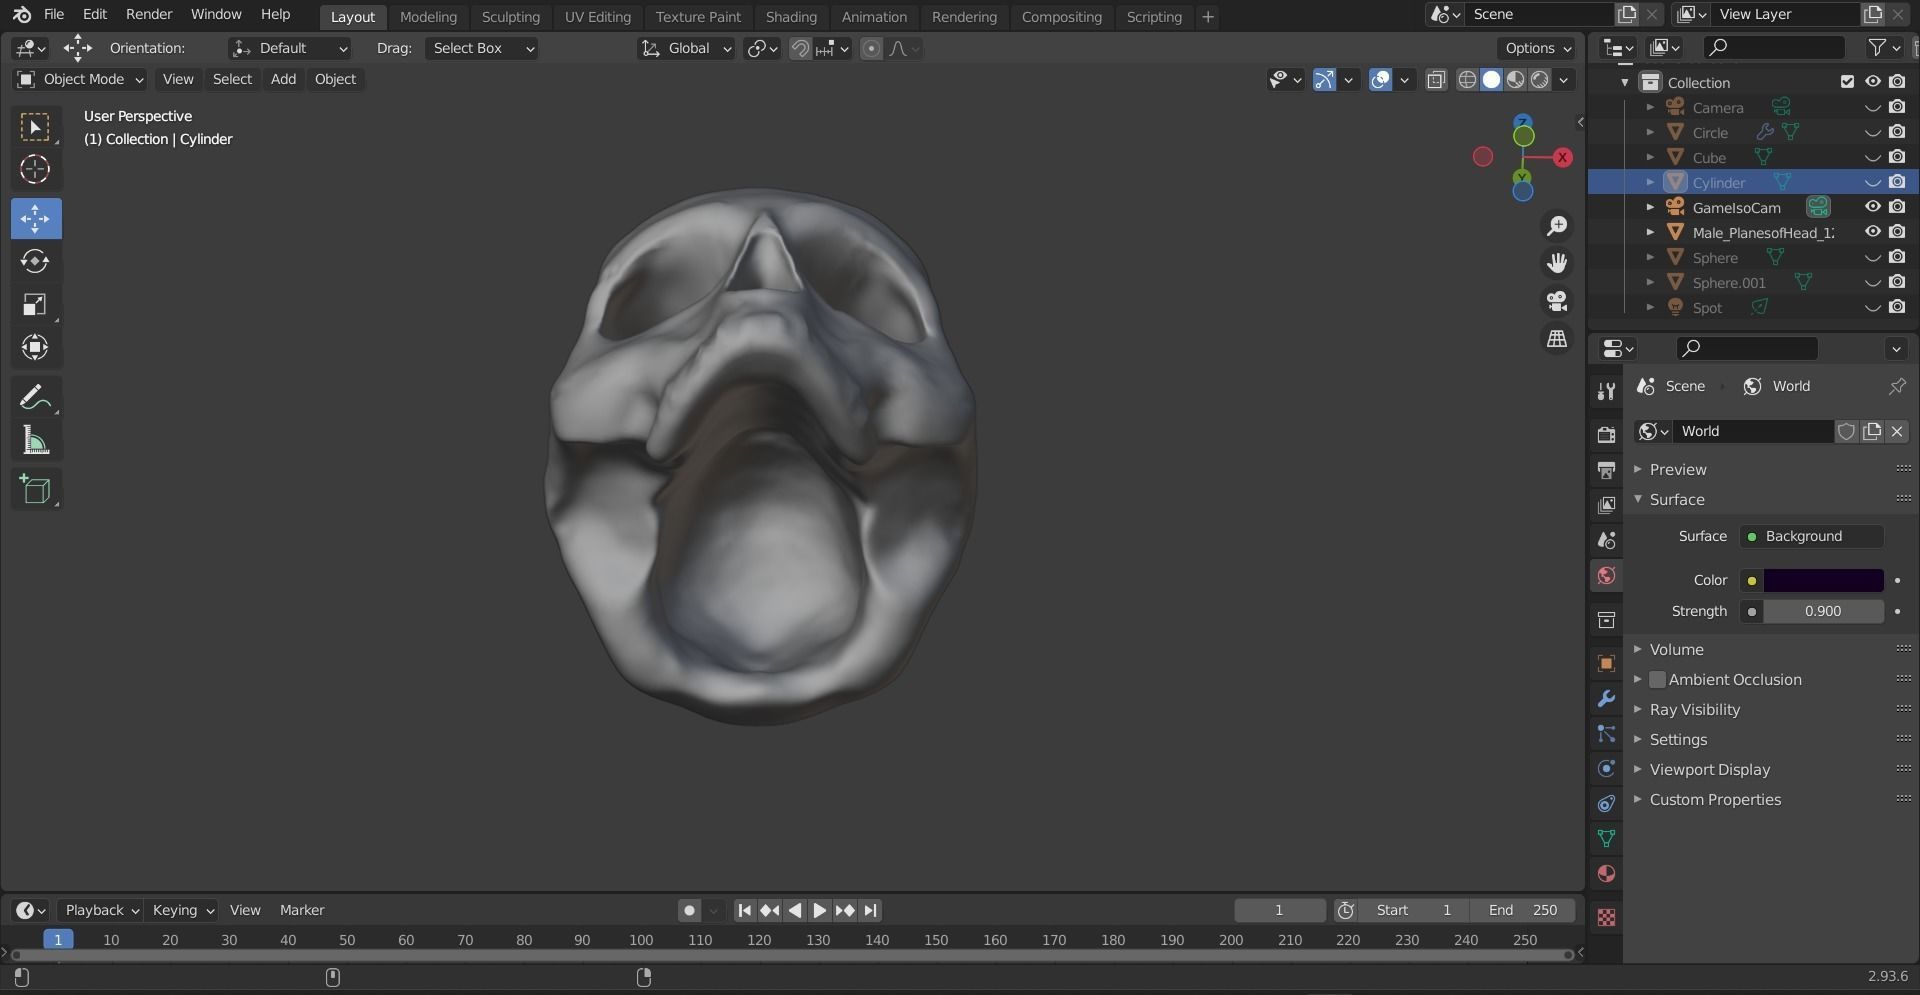Open the Material properties tab
Image resolution: width=1920 pixels, height=995 pixels.
pyautogui.click(x=1606, y=874)
